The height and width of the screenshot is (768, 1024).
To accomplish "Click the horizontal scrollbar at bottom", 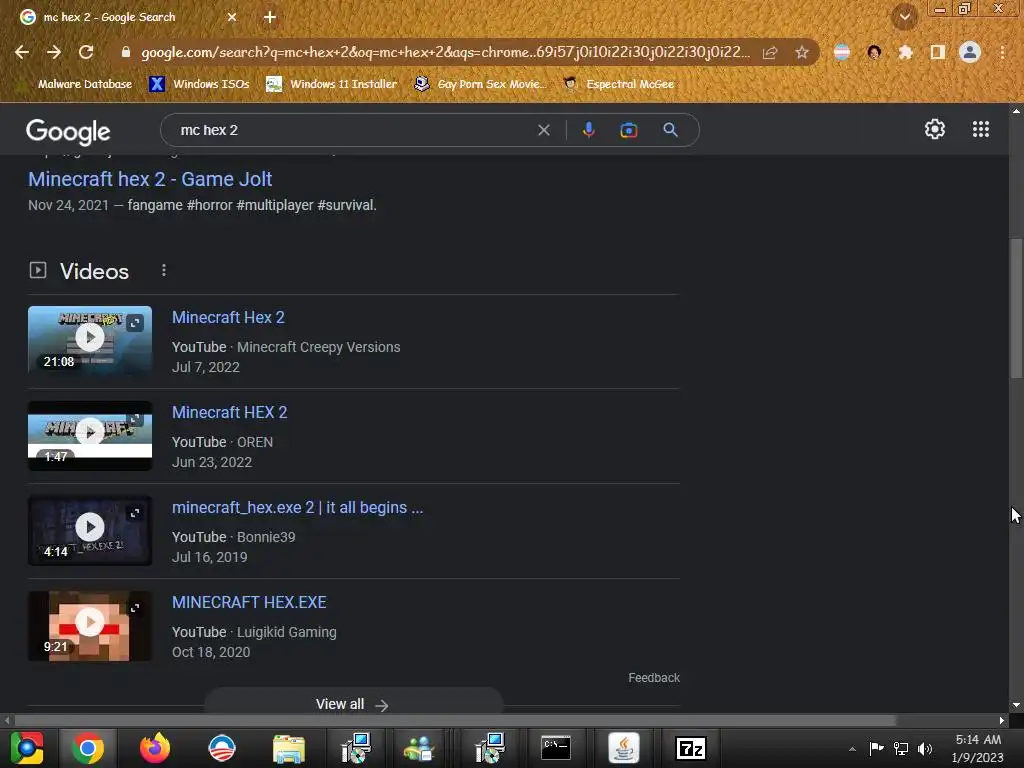I will (x=456, y=720).
